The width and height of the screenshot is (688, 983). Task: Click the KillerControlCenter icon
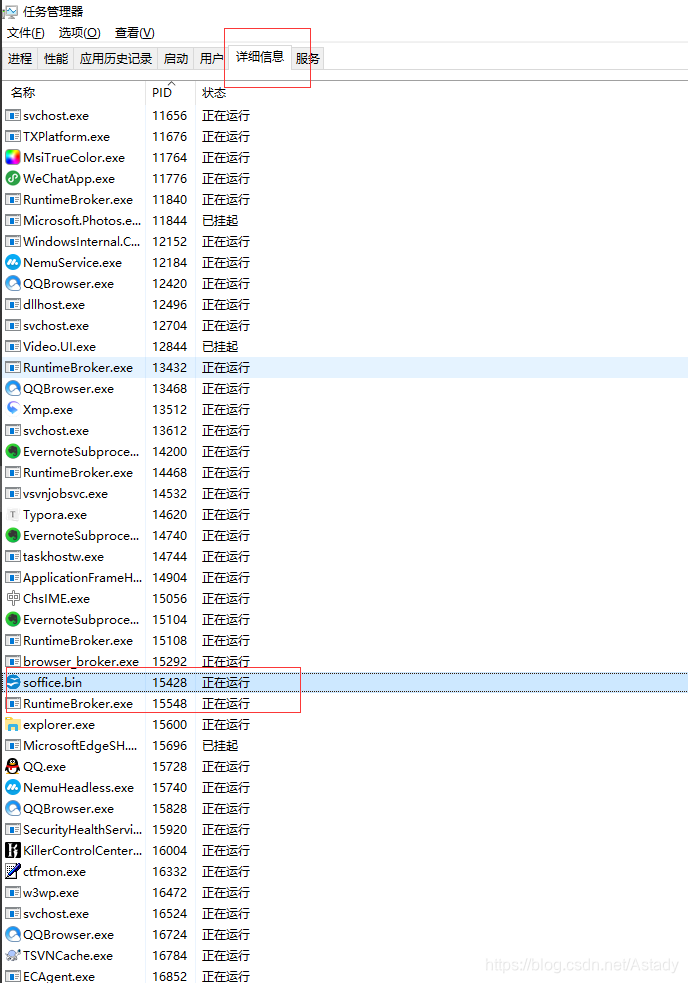13,851
